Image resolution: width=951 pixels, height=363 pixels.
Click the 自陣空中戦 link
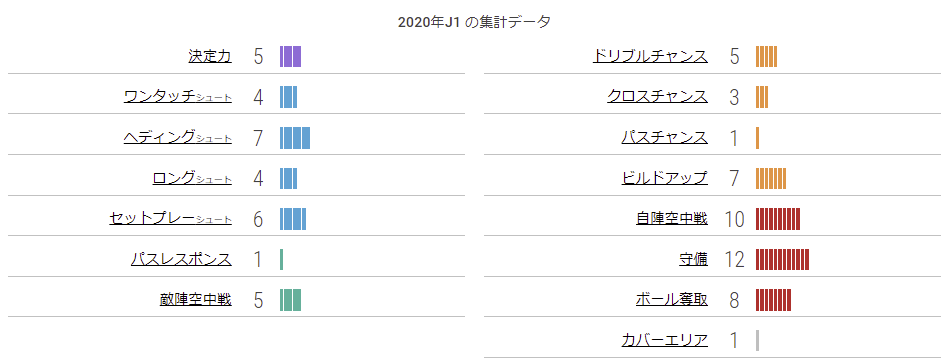point(672,219)
